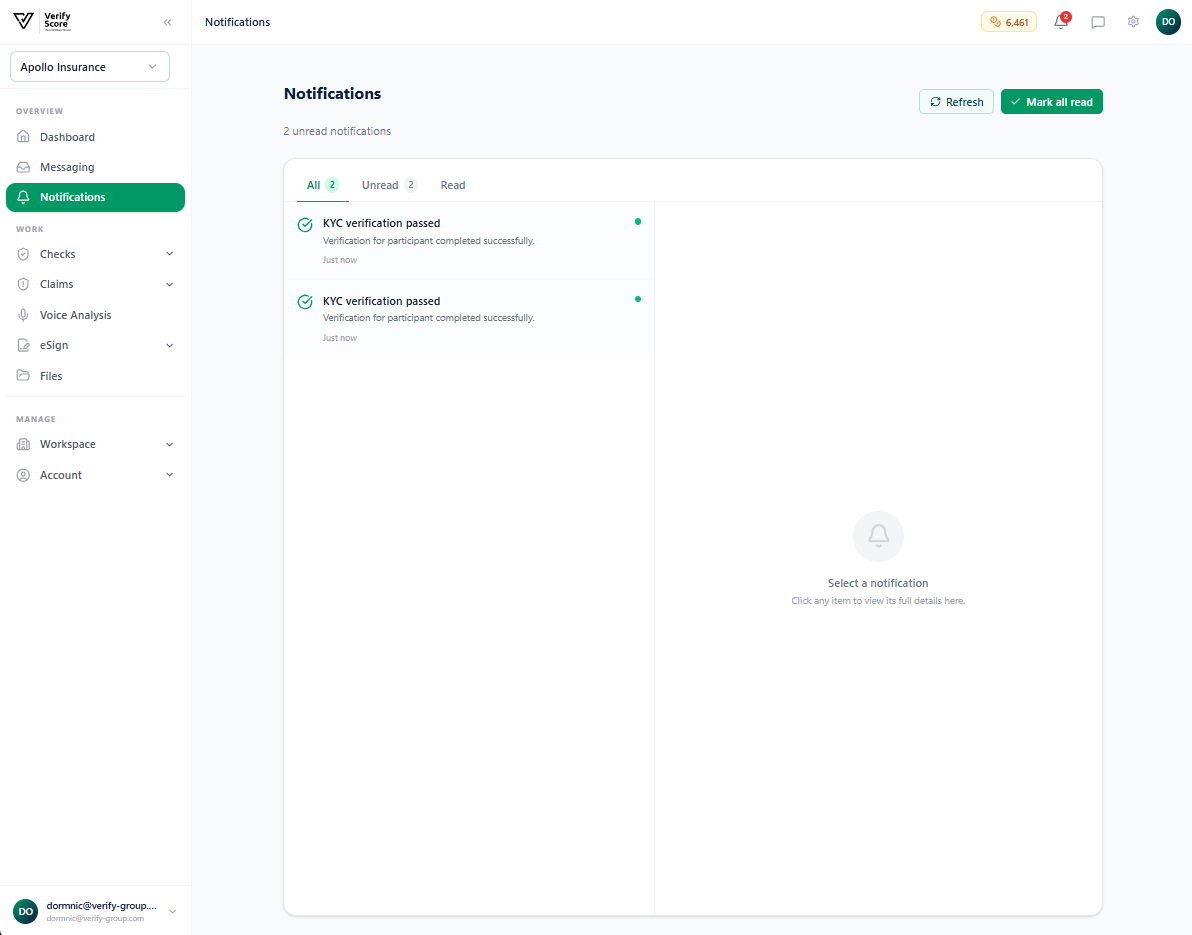Expand the Workspace submenu chevron
Screen dimensions: 1192x935
pyautogui.click(x=170, y=444)
